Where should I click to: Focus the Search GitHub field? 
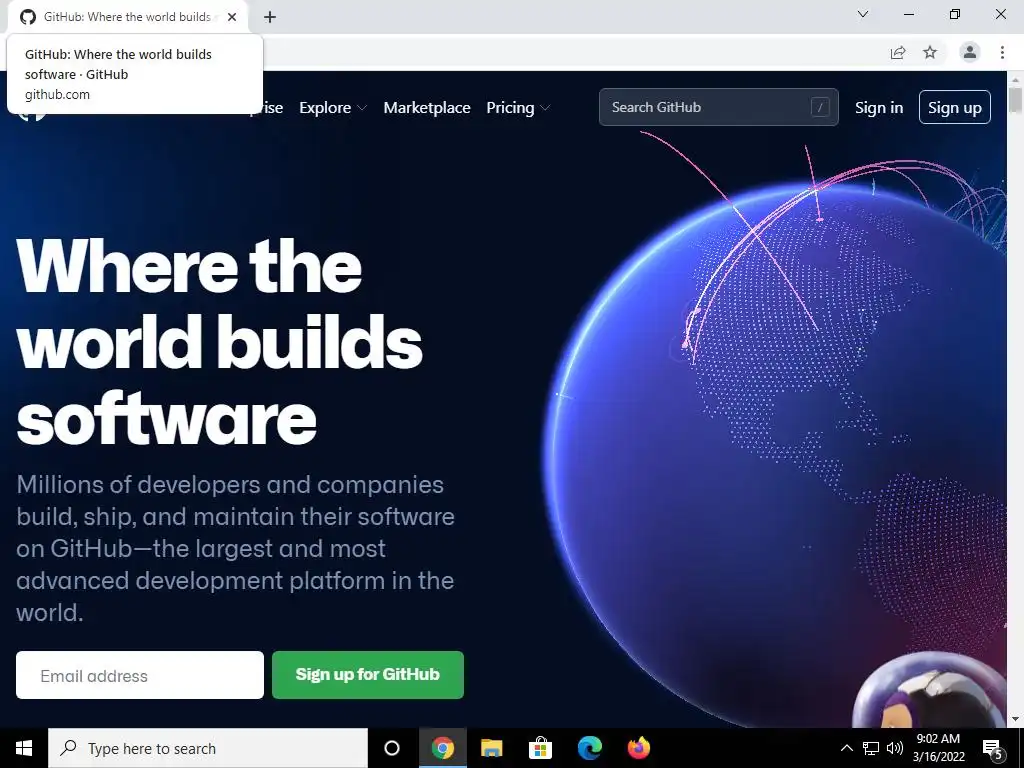point(718,107)
